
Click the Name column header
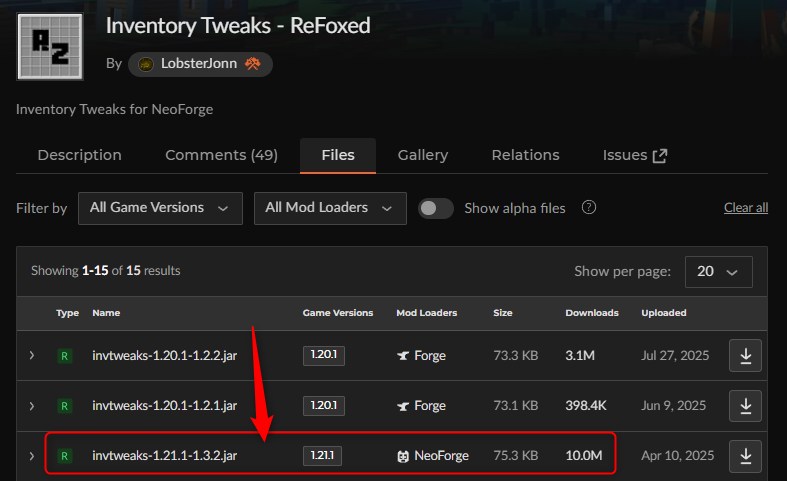click(106, 313)
